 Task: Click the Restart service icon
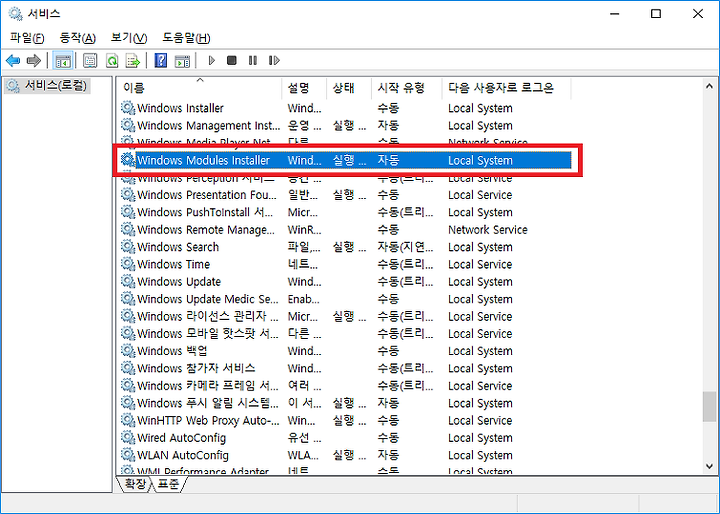pos(274,60)
